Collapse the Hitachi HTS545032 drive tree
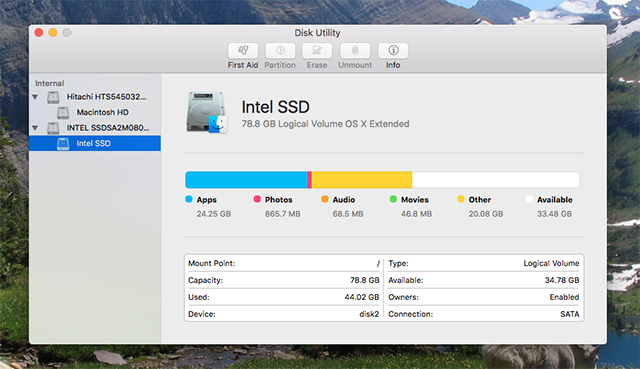The height and width of the screenshot is (369, 640). click(35, 97)
